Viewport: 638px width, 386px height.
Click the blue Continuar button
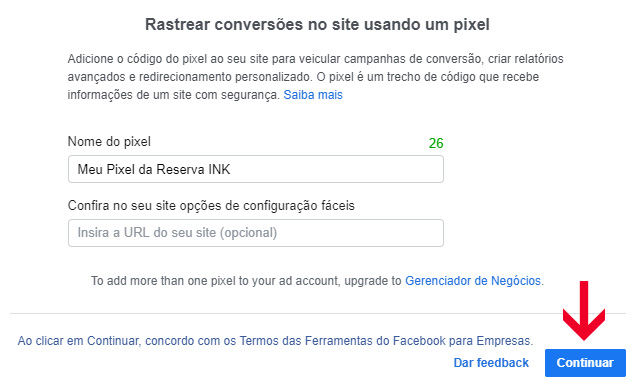tap(585, 362)
